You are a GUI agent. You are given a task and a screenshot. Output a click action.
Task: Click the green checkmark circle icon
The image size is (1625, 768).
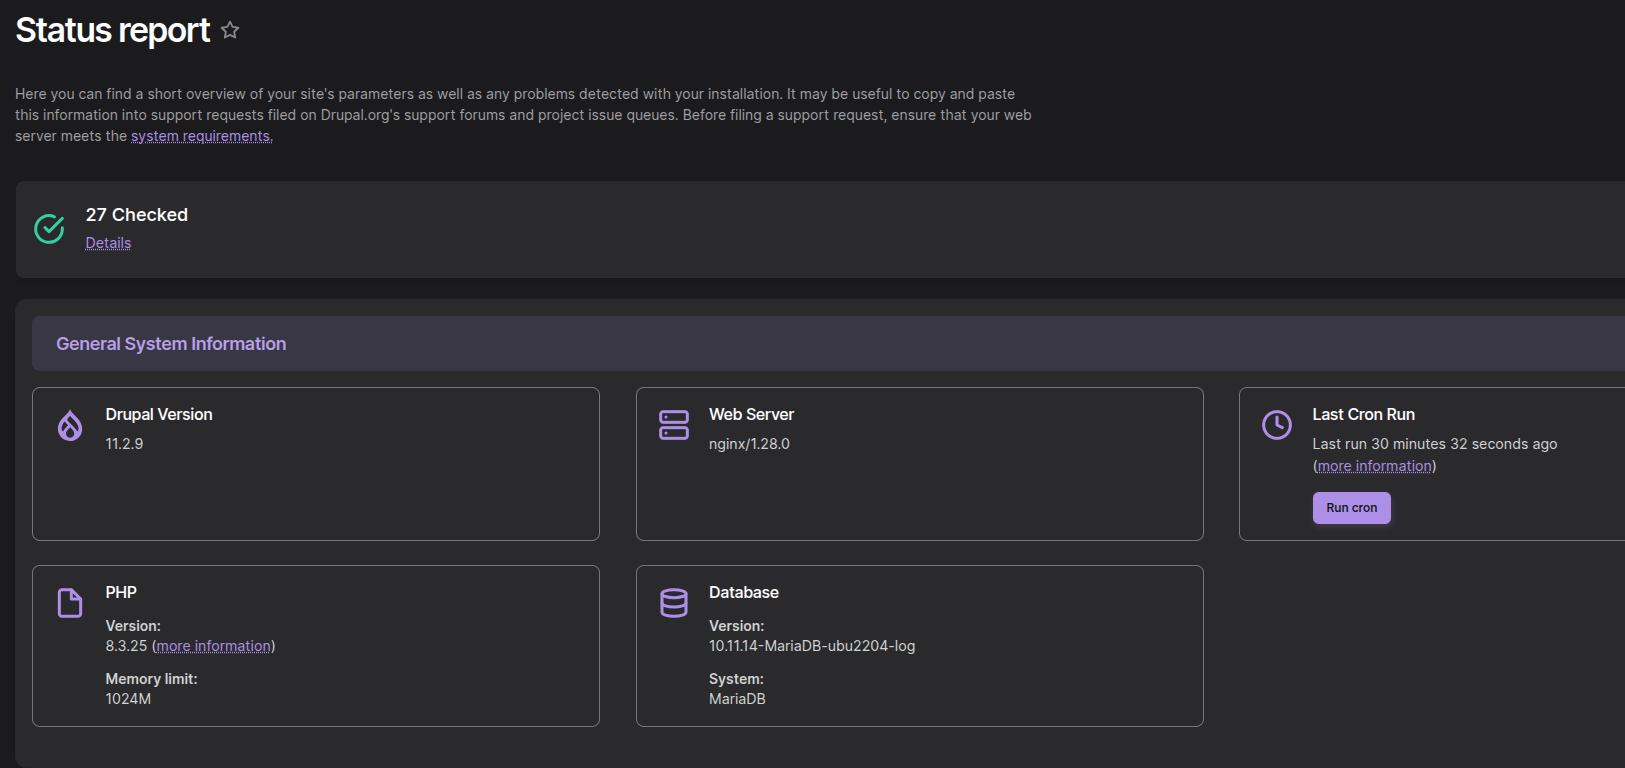[x=49, y=229]
